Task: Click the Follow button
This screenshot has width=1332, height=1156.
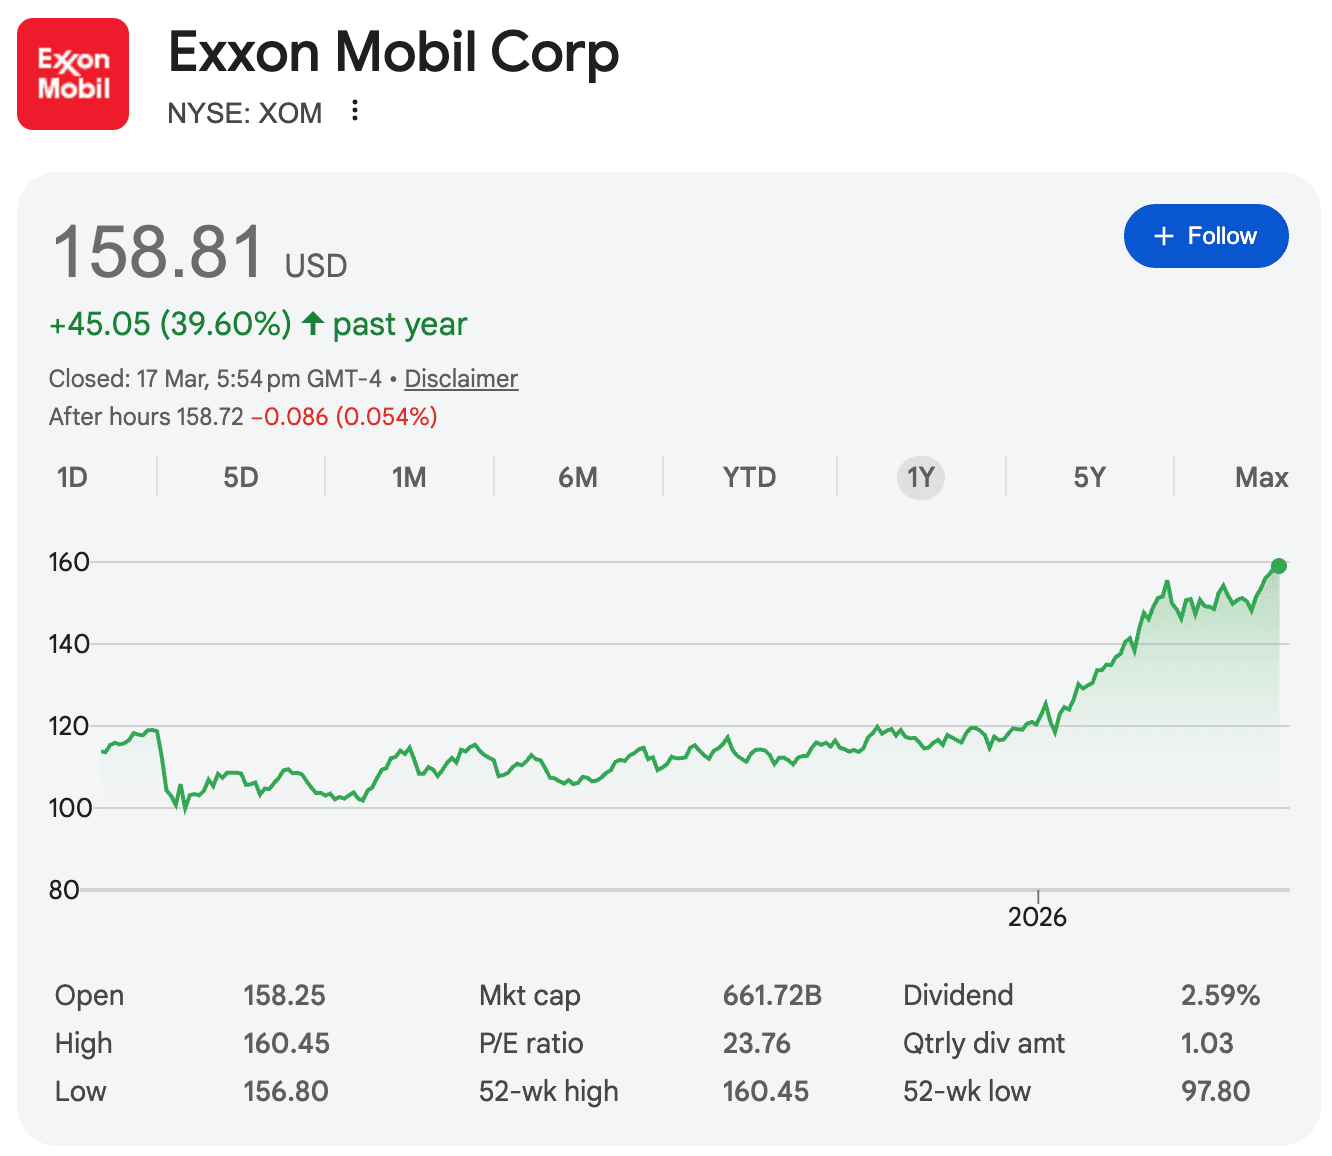Action: tap(1205, 236)
